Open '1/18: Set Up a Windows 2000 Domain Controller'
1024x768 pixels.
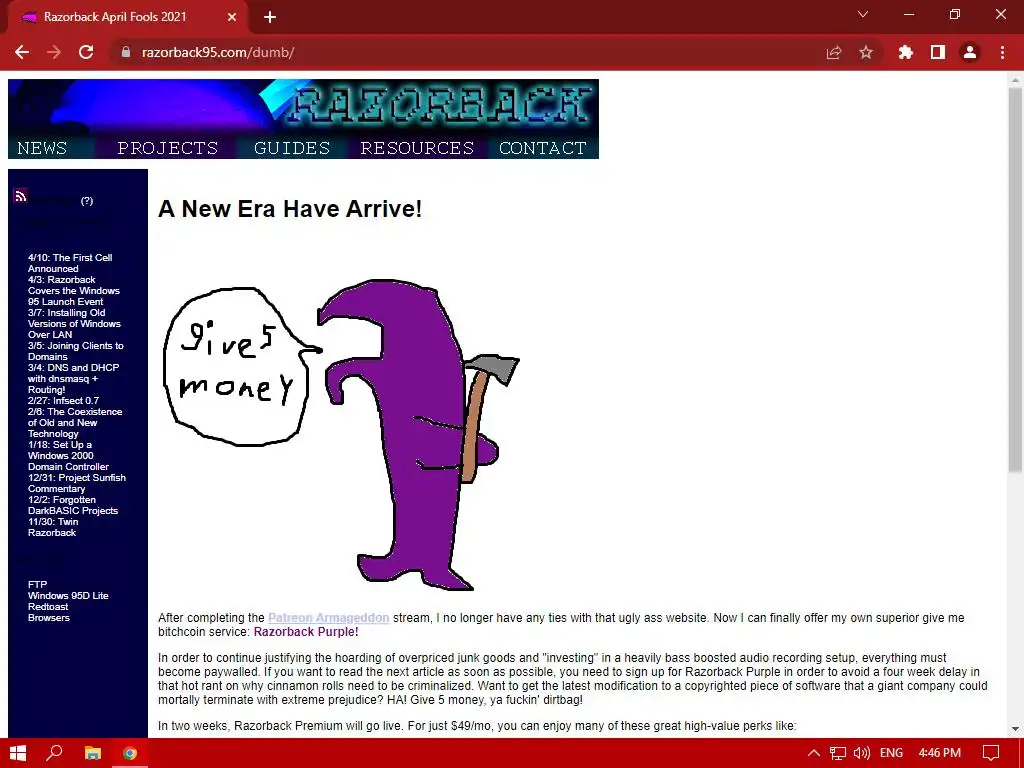[x=68, y=455]
